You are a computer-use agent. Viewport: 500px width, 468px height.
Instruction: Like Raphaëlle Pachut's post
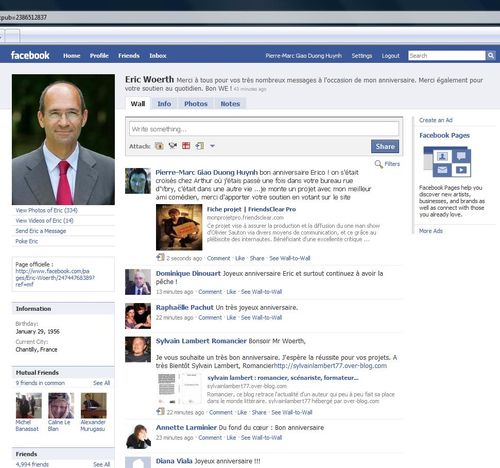tap(231, 318)
